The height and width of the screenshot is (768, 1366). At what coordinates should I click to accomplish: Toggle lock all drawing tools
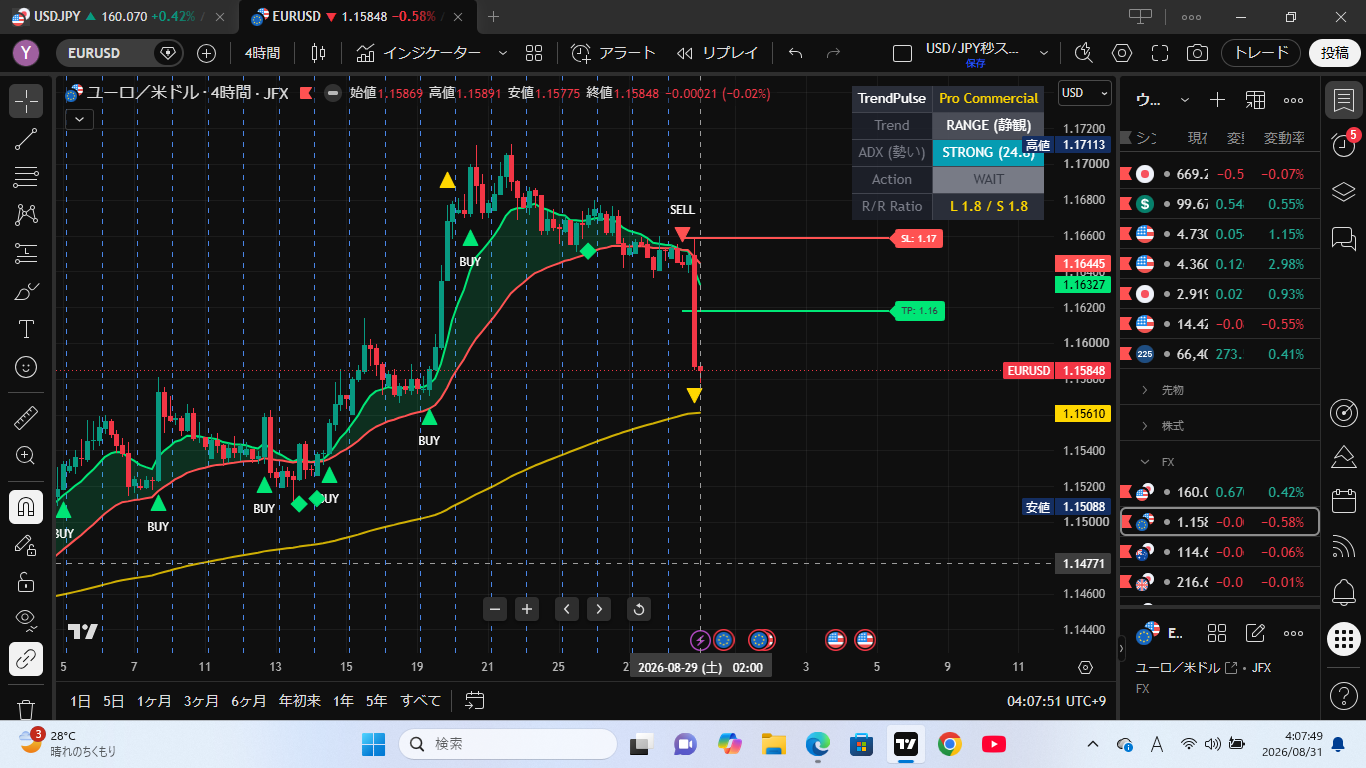point(26,583)
